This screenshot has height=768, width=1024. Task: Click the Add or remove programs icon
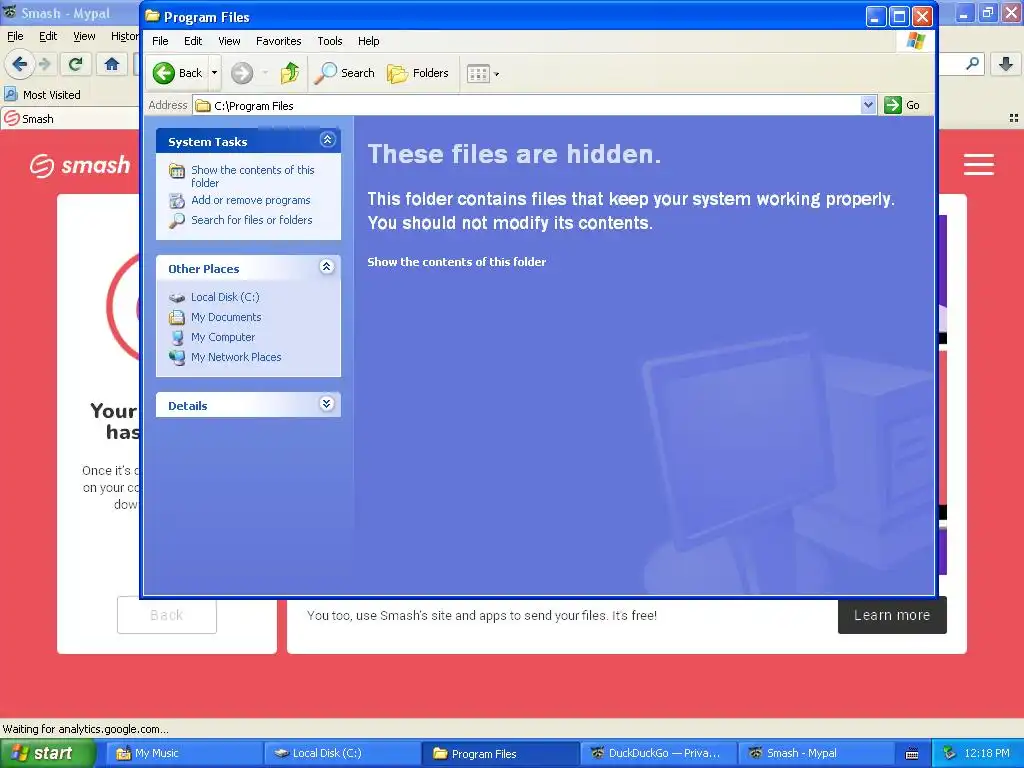tap(177, 200)
